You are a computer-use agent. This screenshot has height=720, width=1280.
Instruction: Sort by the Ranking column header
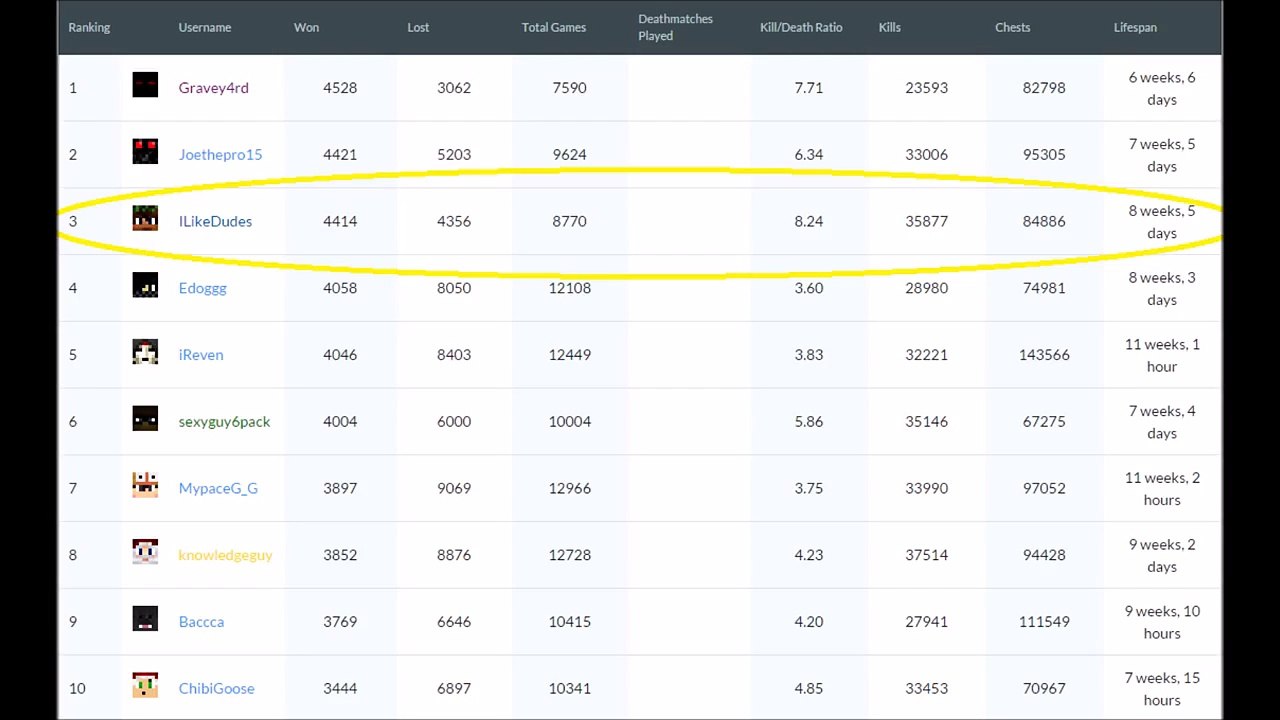click(89, 28)
